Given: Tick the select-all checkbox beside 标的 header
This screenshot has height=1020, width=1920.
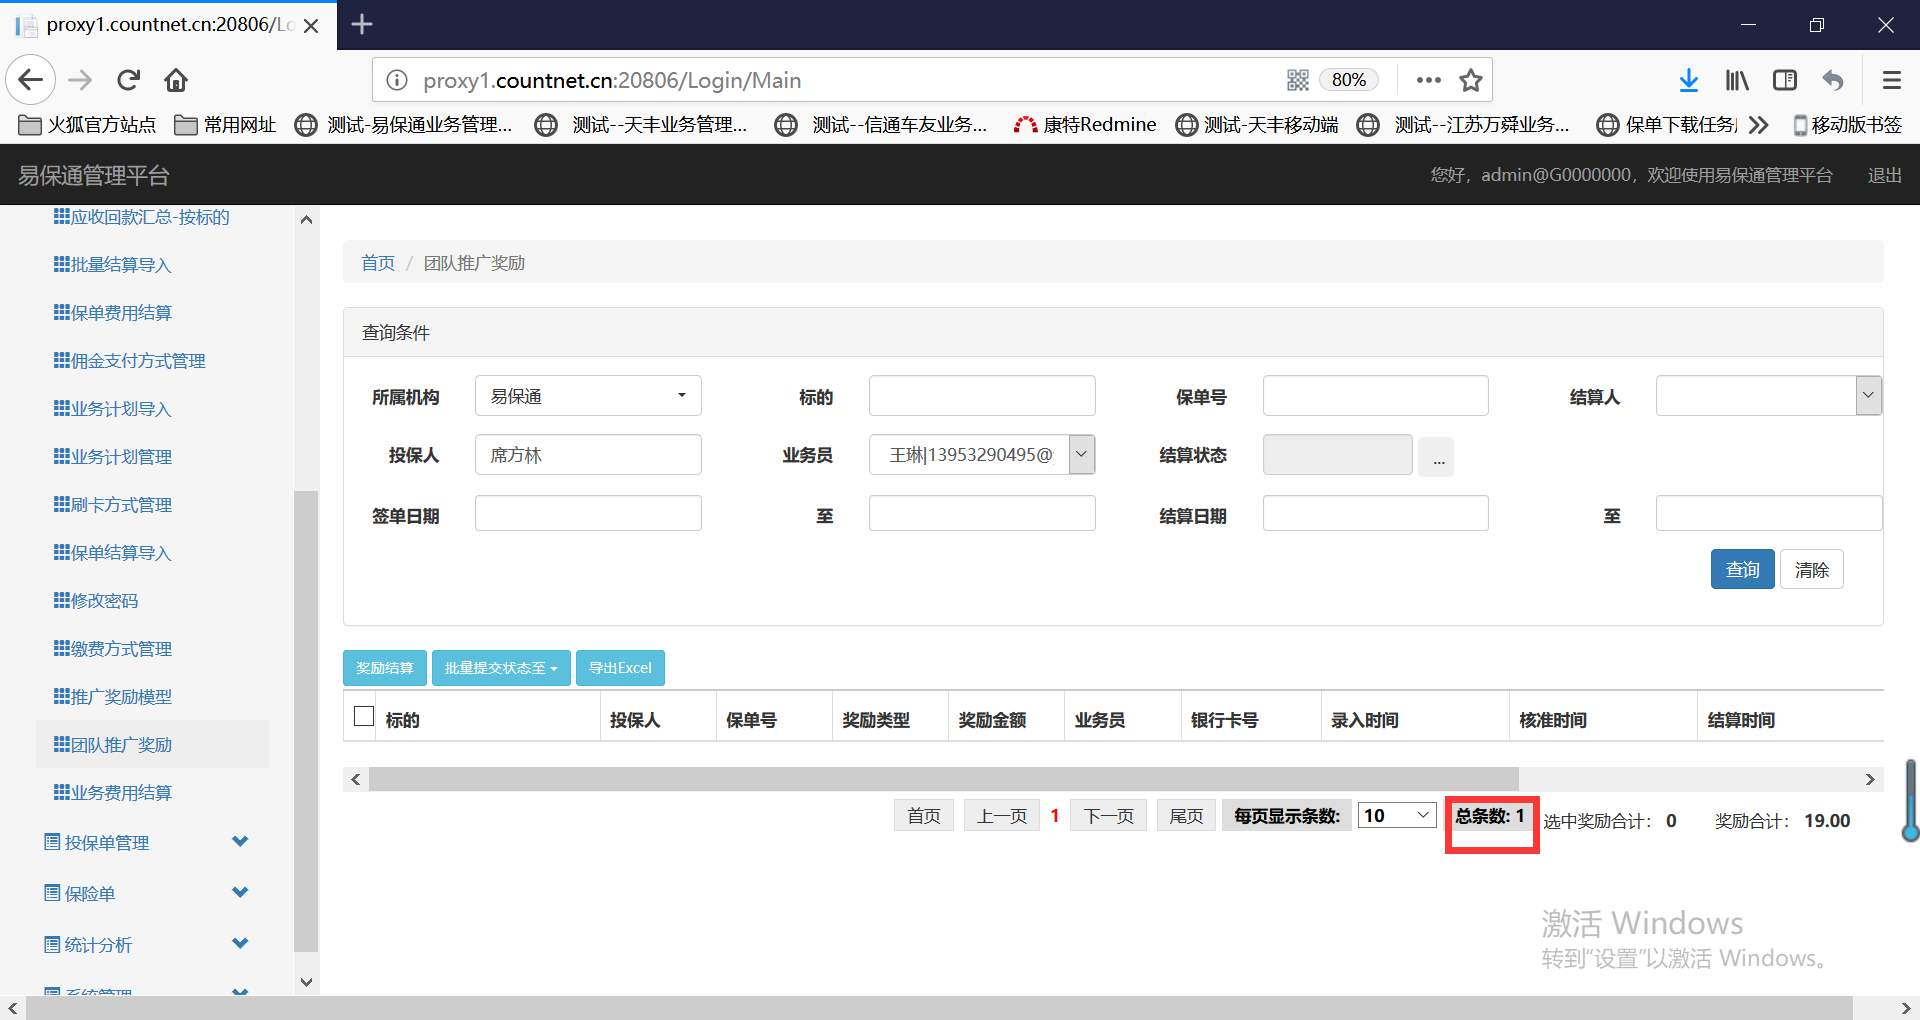Looking at the screenshot, I should [x=364, y=717].
